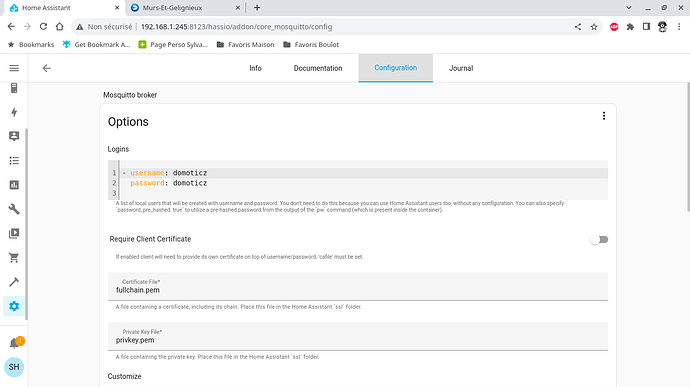The height and width of the screenshot is (387, 690).
Task: Go to the browser home page
Action: (59, 27)
